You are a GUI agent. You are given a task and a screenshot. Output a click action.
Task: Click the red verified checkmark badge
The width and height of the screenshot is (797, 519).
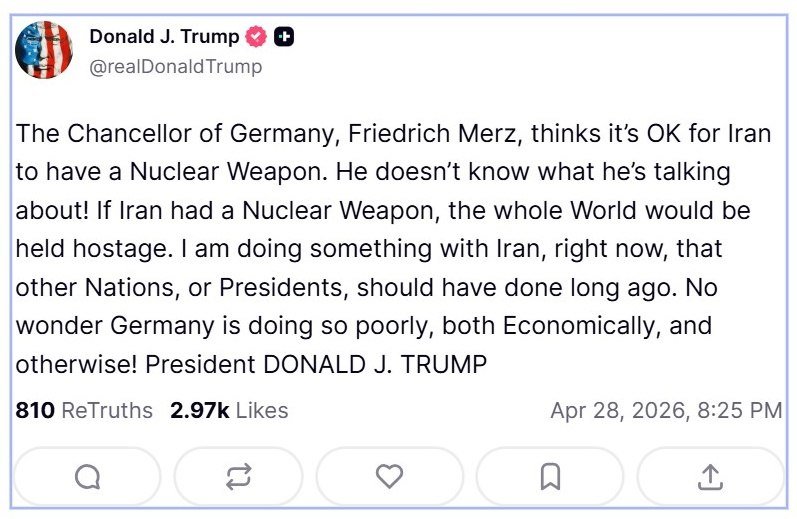(257, 37)
